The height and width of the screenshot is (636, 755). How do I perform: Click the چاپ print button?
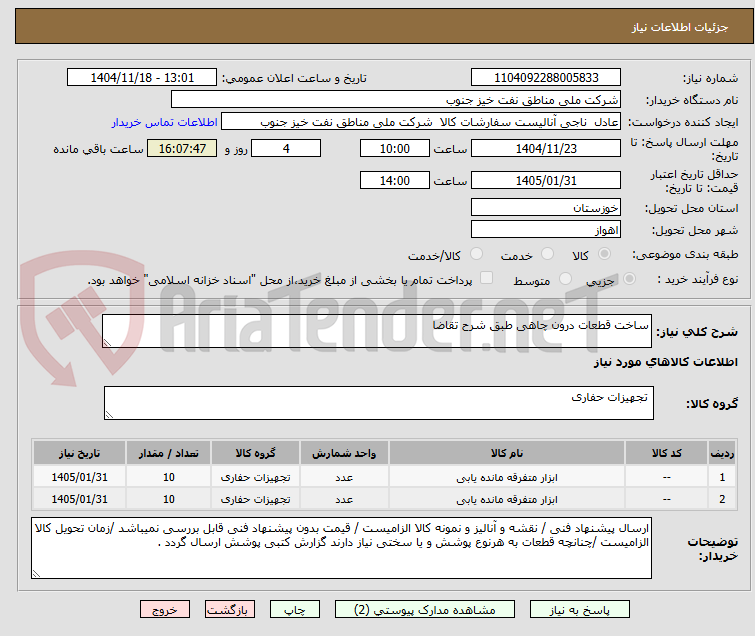(295, 609)
